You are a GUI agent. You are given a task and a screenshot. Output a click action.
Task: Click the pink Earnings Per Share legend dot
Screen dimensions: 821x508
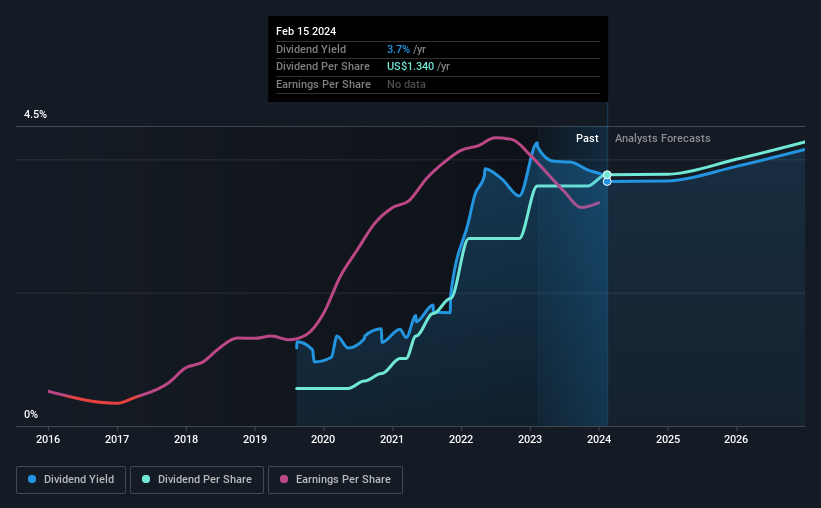[x=284, y=479]
